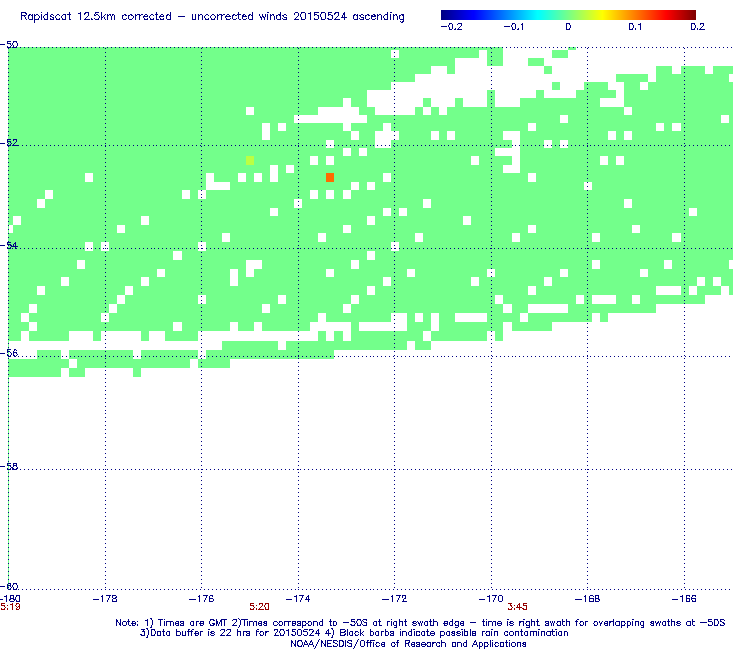
Task: Click the '-168' longitude axis label
Action: coord(588,599)
